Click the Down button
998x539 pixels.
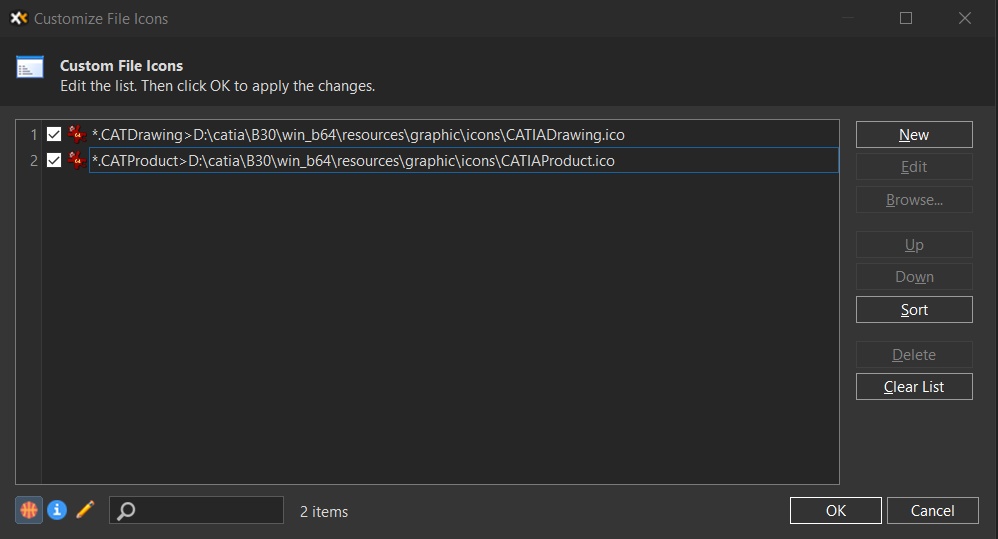click(914, 277)
